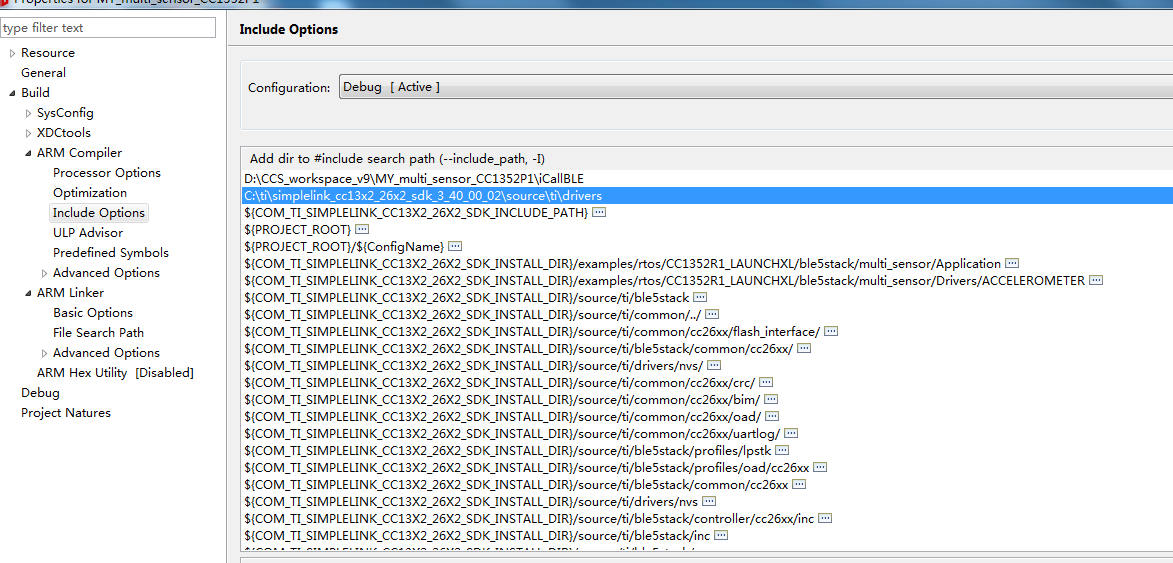This screenshot has height=563, width=1173.
Task: Click ellipsis icon after ble5stack/common/cc26xx/ path
Action: [x=805, y=348]
